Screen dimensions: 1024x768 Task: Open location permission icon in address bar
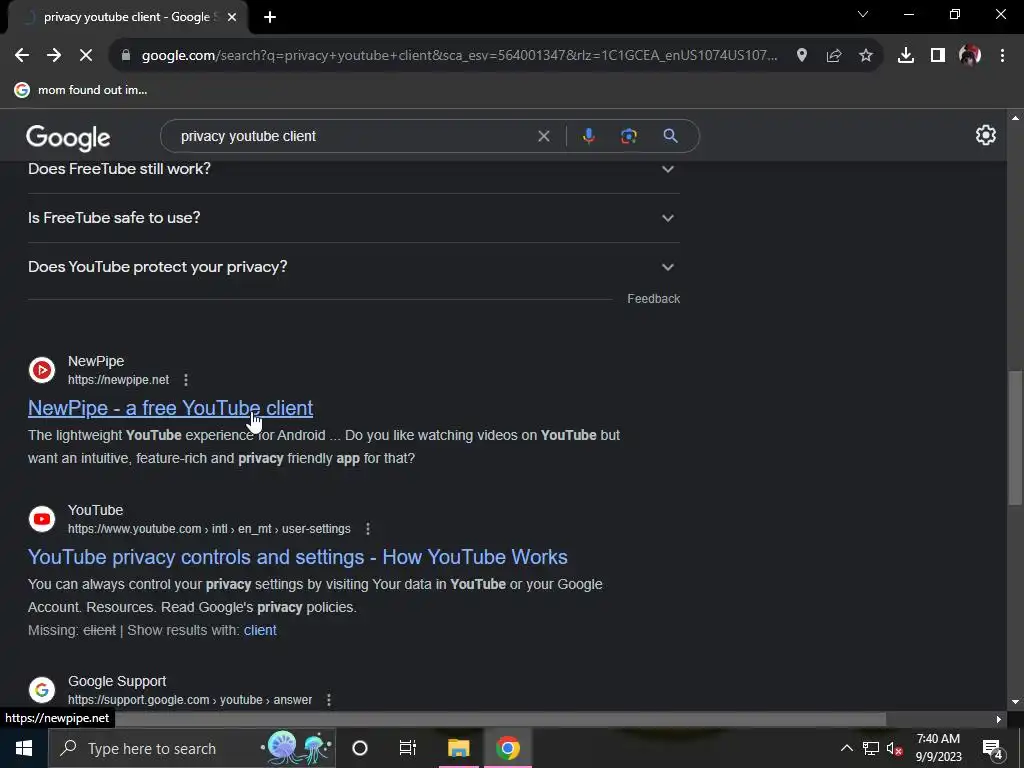[802, 56]
